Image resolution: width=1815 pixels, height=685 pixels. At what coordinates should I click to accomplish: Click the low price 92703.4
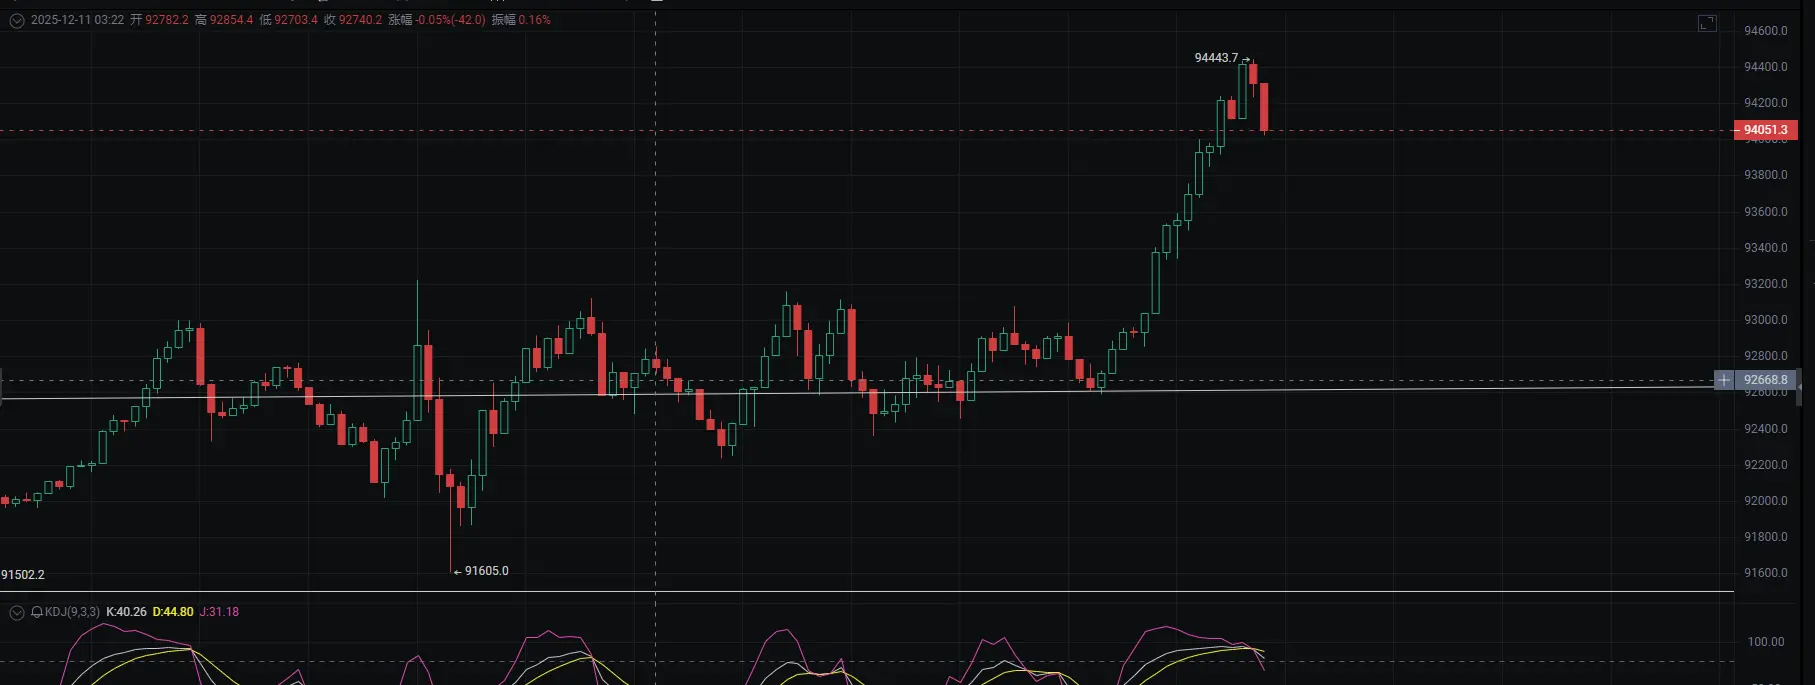tap(296, 20)
